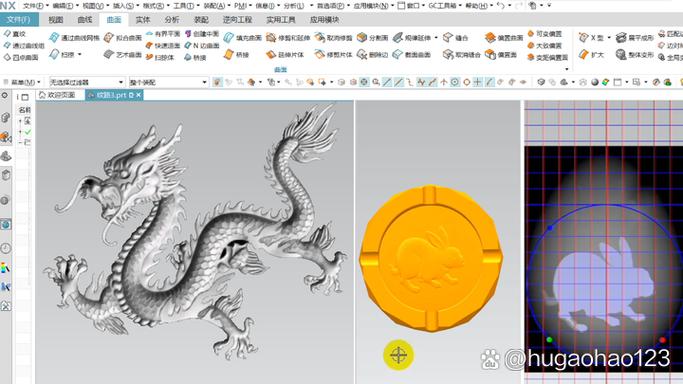The image size is (683, 384).
Task: Choose the 延伸片体 extend sheet tool
Action: pos(285,54)
